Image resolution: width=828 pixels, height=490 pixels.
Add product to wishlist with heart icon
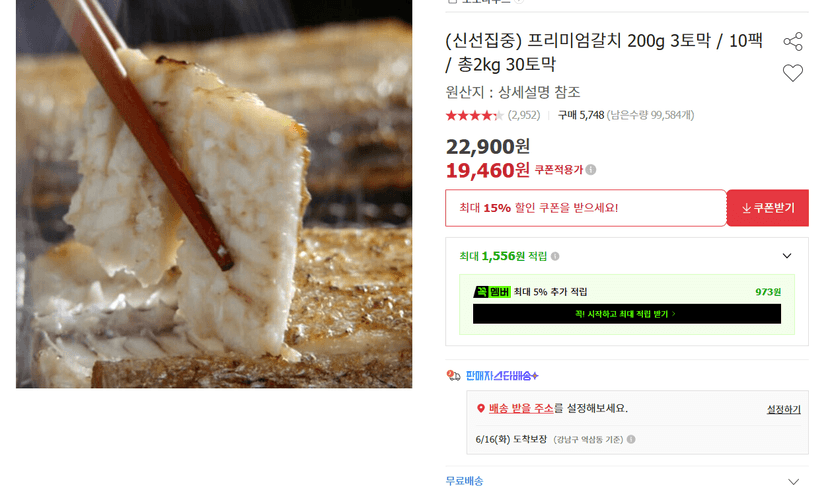pyautogui.click(x=793, y=73)
